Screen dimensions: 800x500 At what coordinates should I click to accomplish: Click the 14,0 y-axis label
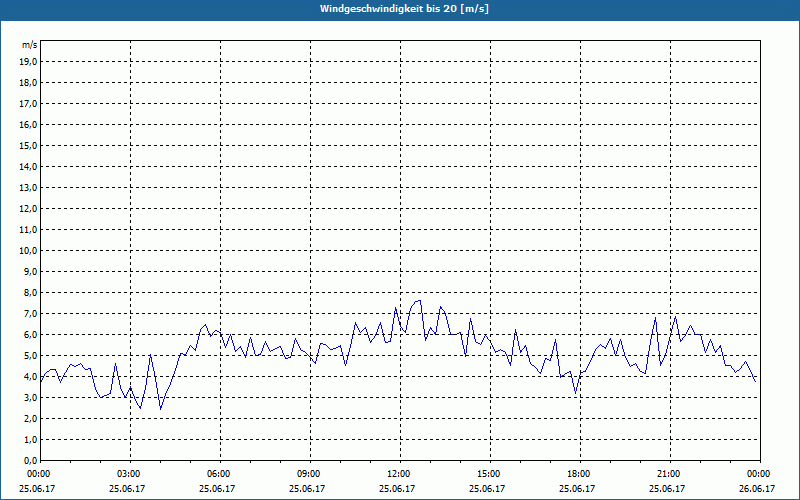pyautogui.click(x=29, y=167)
